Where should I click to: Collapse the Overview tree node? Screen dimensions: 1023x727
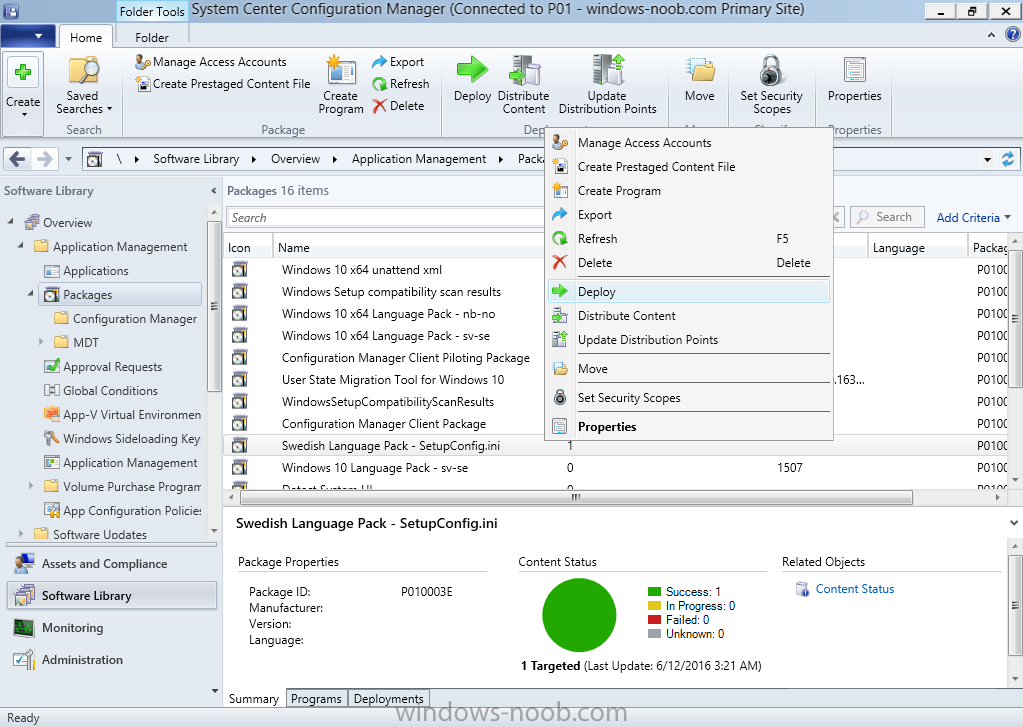[x=10, y=221]
